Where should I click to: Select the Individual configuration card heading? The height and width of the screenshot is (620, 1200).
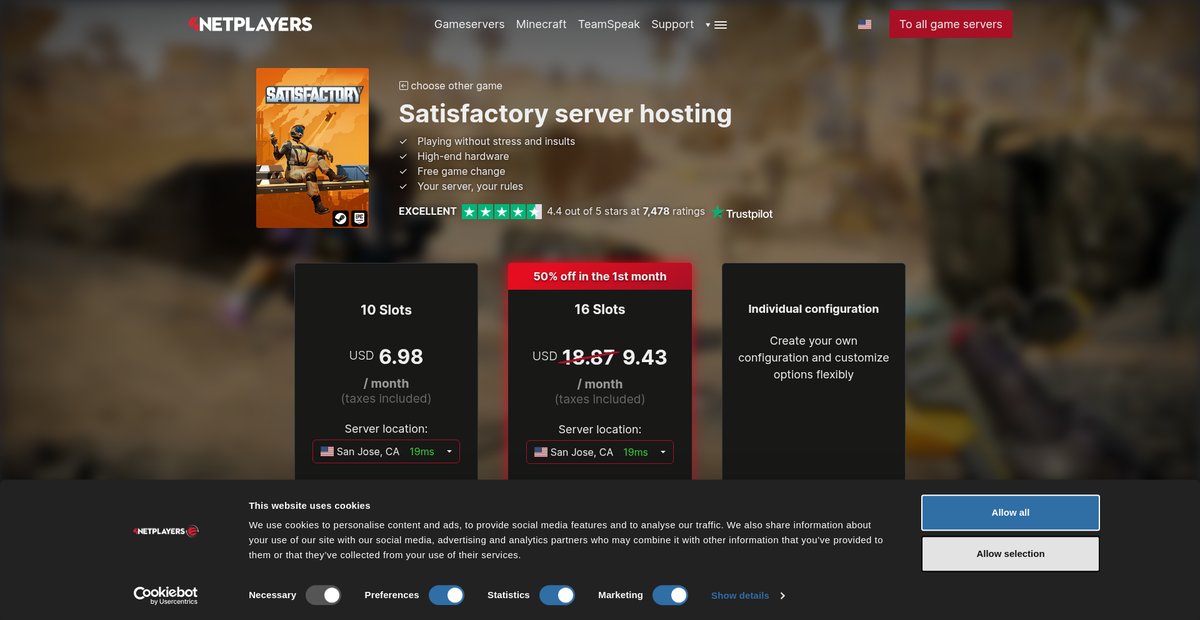[814, 309]
